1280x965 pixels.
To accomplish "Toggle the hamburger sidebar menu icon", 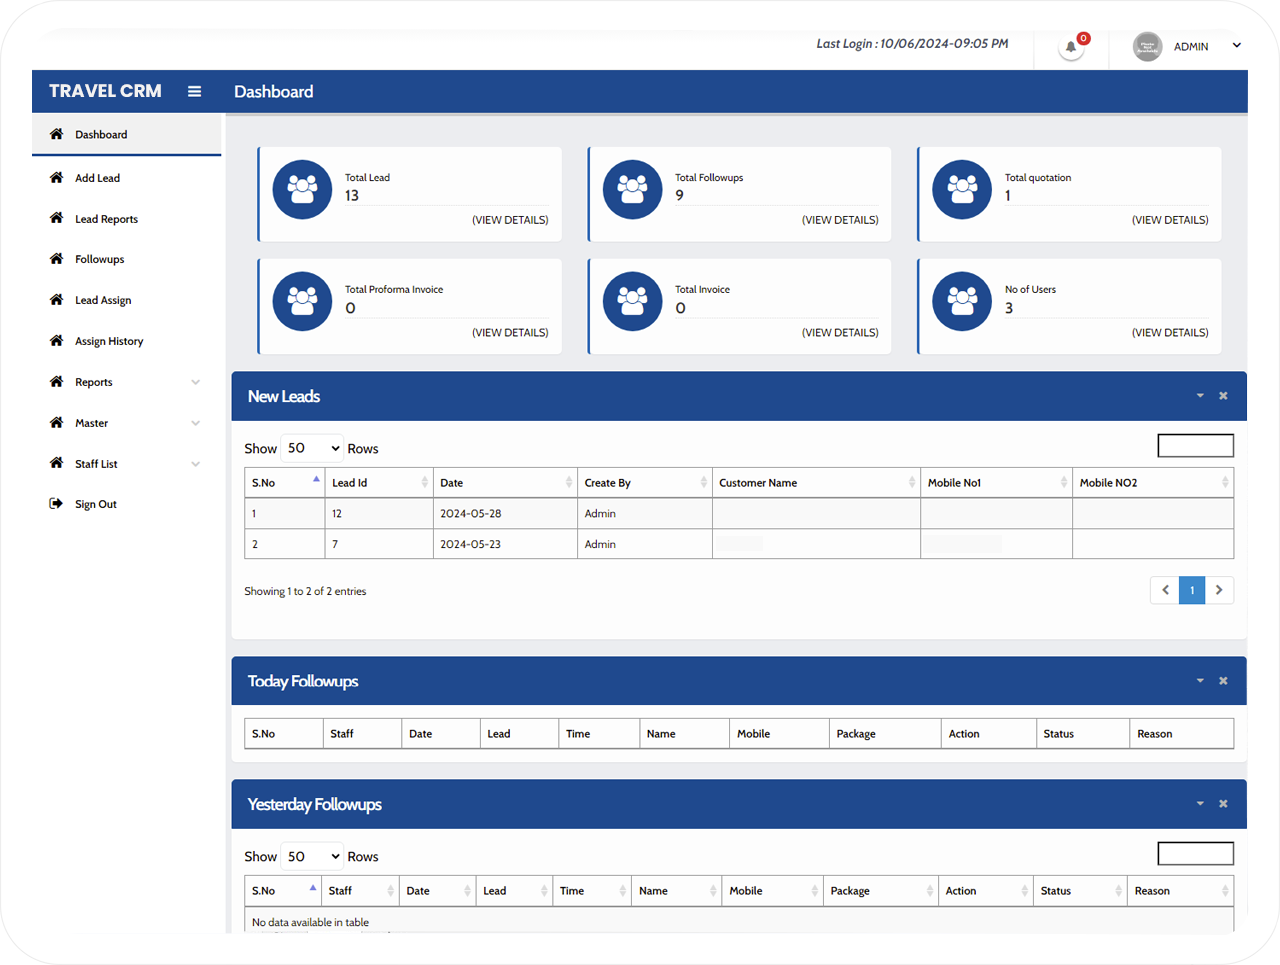I will [194, 91].
